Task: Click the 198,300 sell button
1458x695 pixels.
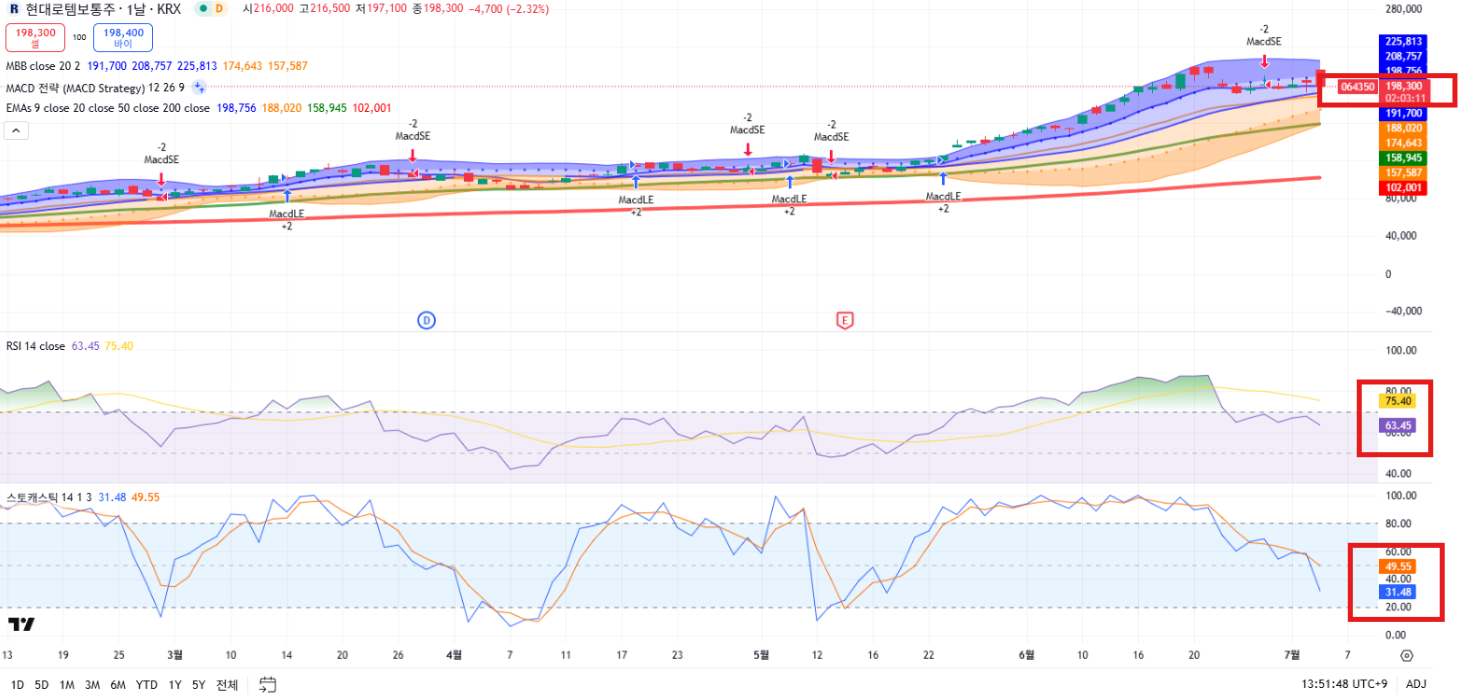Action: coord(35,38)
